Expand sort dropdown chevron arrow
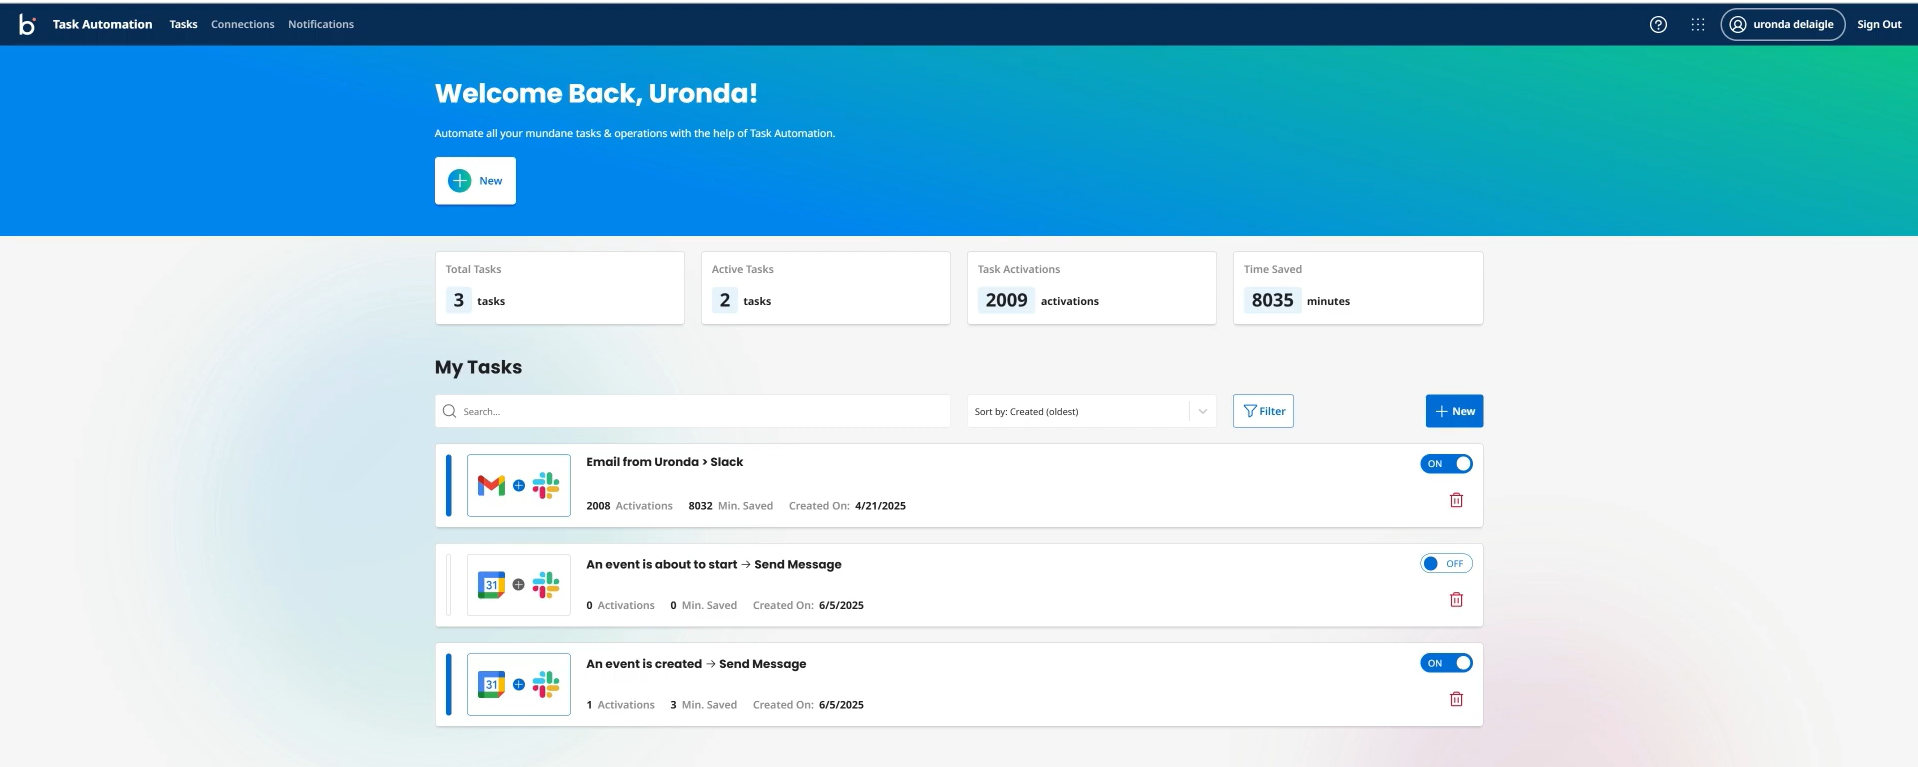Image resolution: width=1918 pixels, height=767 pixels. (1202, 411)
